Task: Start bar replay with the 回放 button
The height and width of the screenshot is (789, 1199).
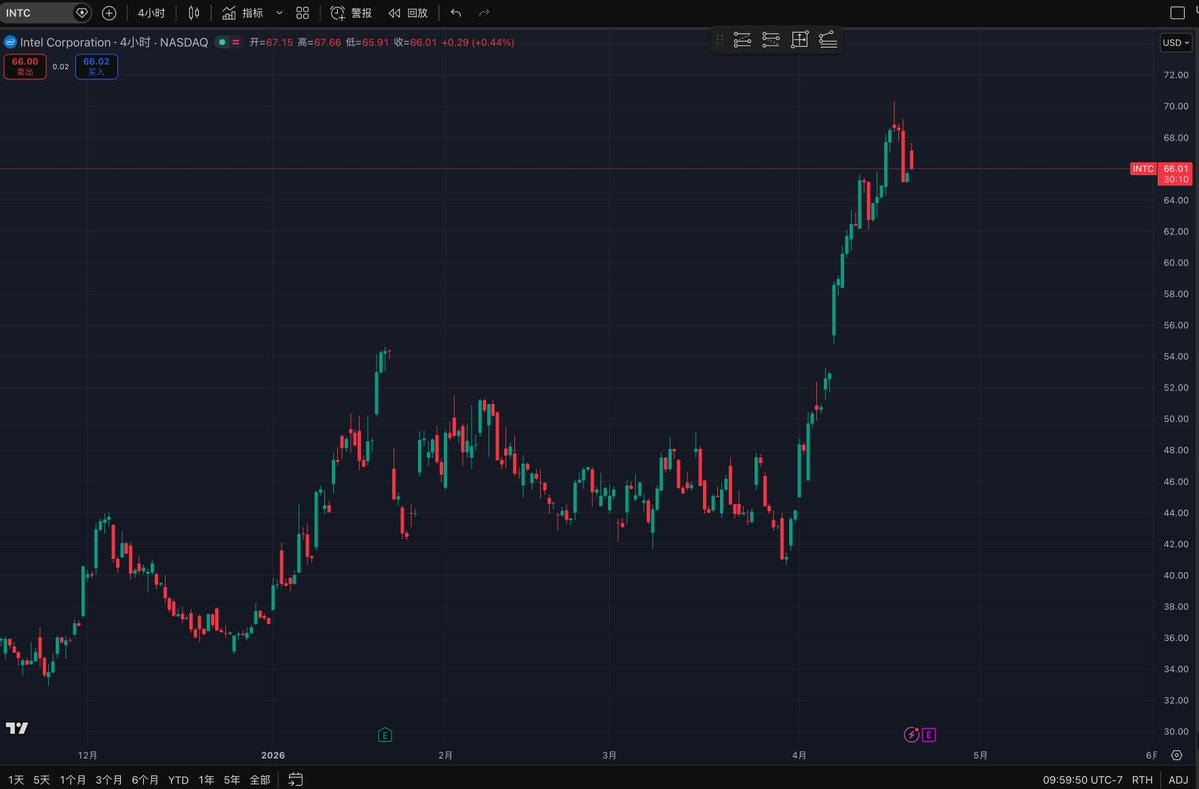Action: coord(408,13)
